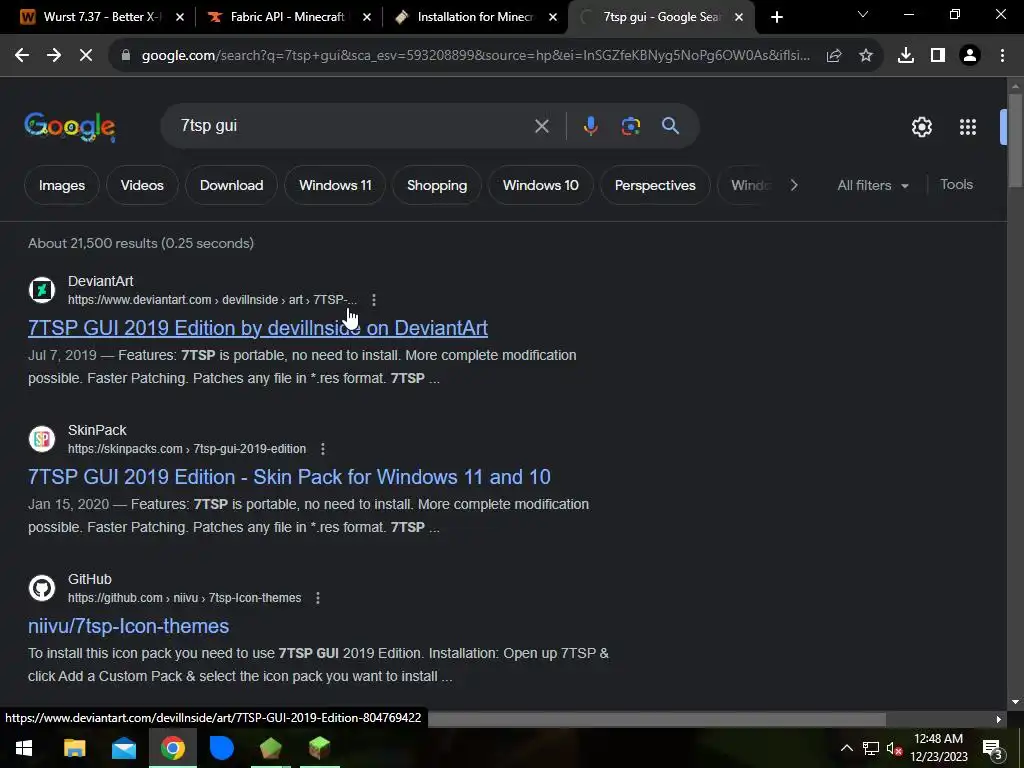Open the tab search dropdown arrow

tap(863, 14)
